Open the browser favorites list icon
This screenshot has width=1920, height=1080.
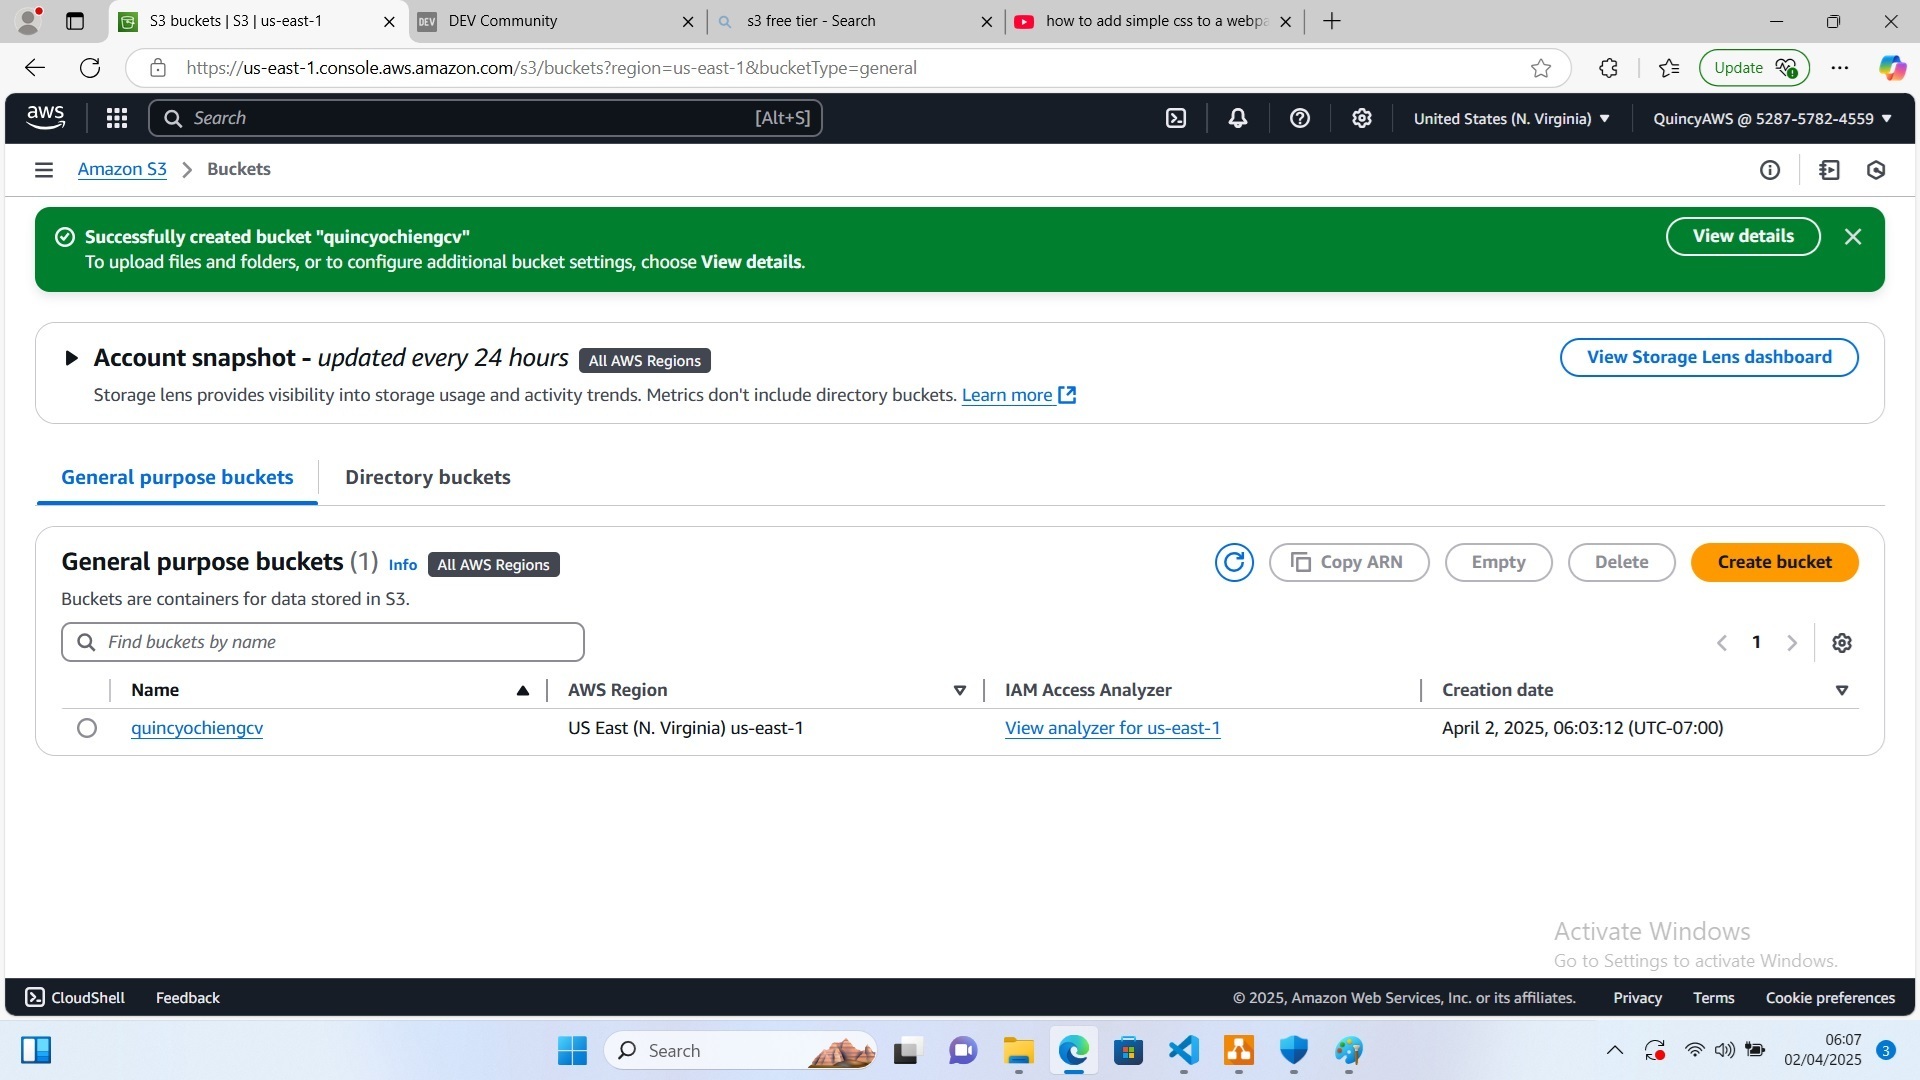point(1669,68)
